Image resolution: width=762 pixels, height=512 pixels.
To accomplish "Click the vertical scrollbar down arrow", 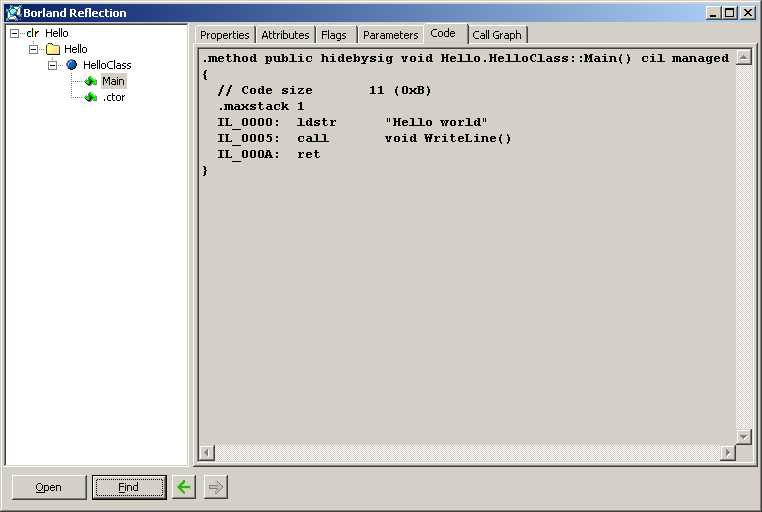I will [x=743, y=437].
